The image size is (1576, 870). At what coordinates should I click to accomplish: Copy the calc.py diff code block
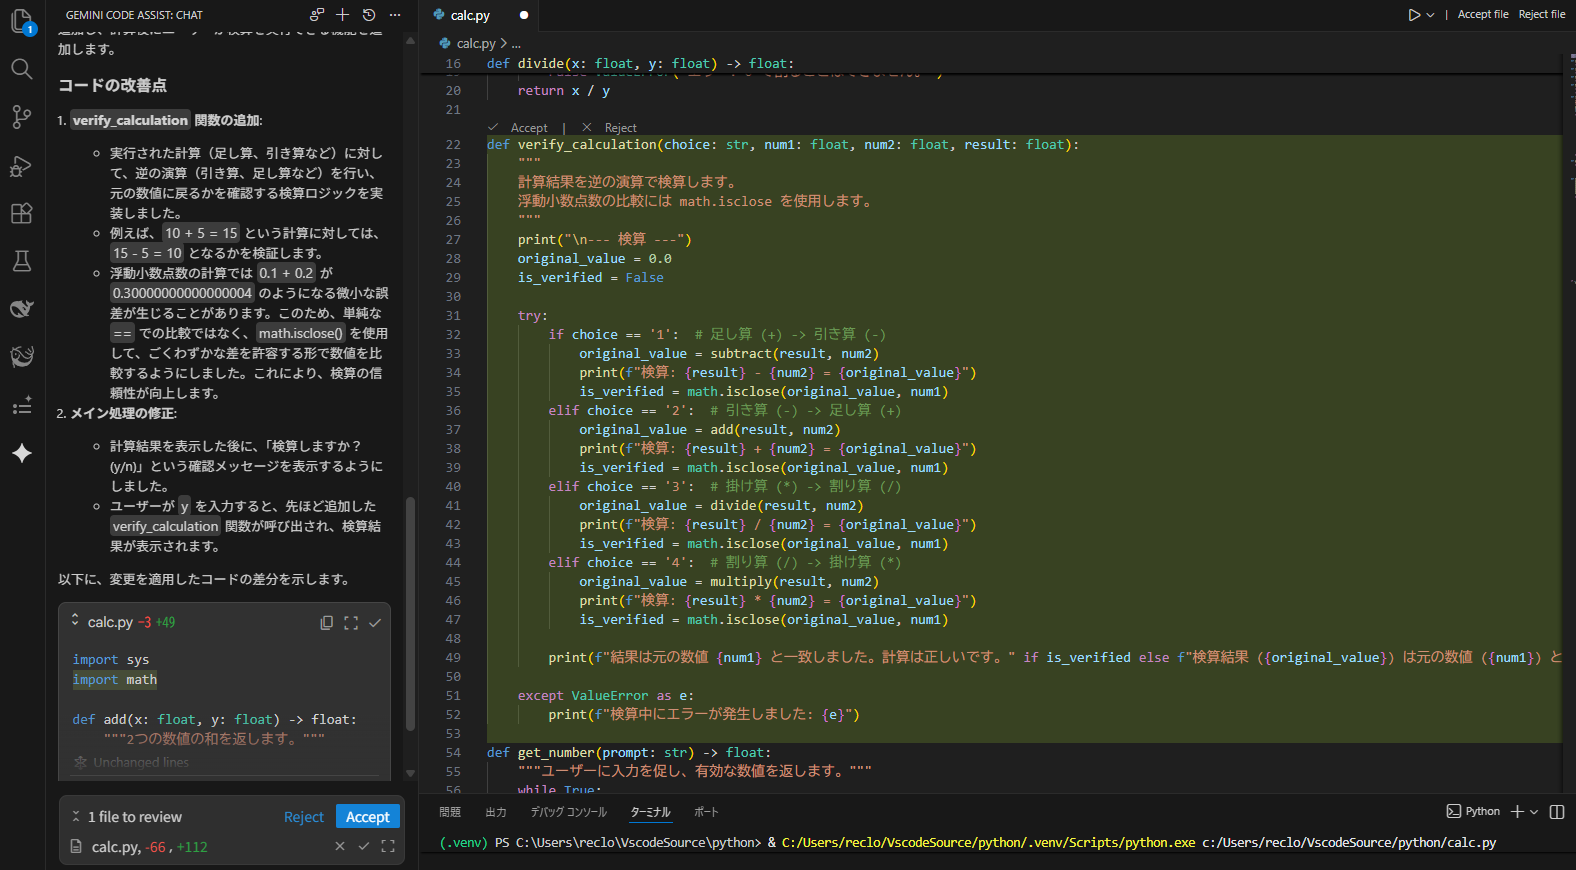[x=326, y=623]
